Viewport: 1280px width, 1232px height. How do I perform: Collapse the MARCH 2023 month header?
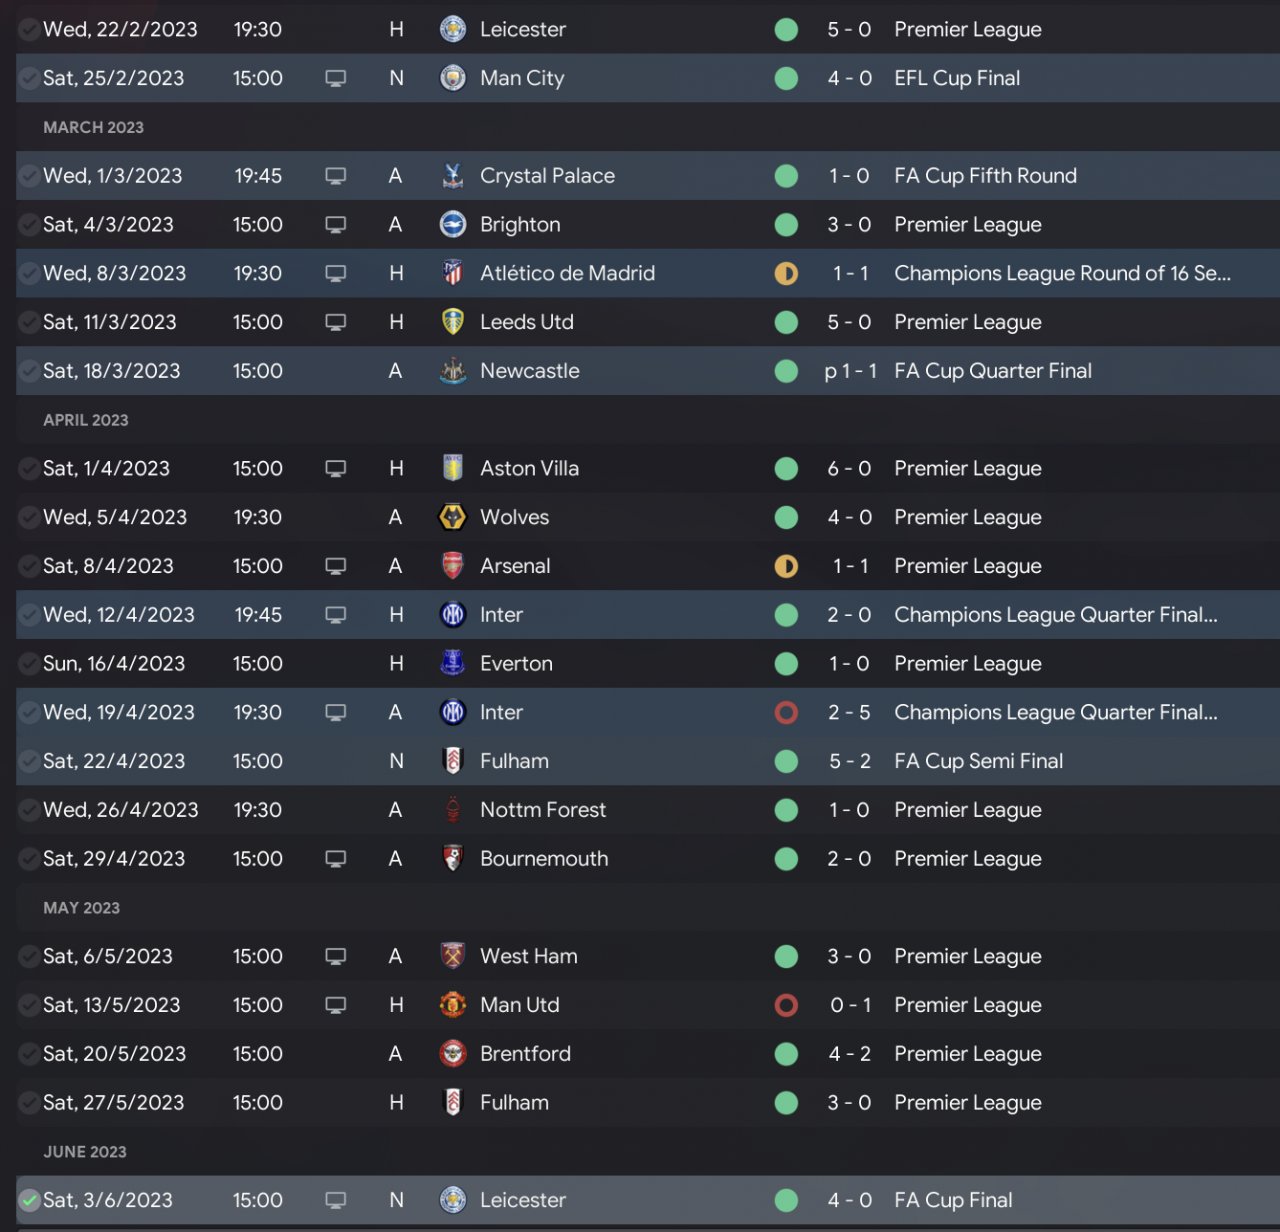tap(93, 127)
